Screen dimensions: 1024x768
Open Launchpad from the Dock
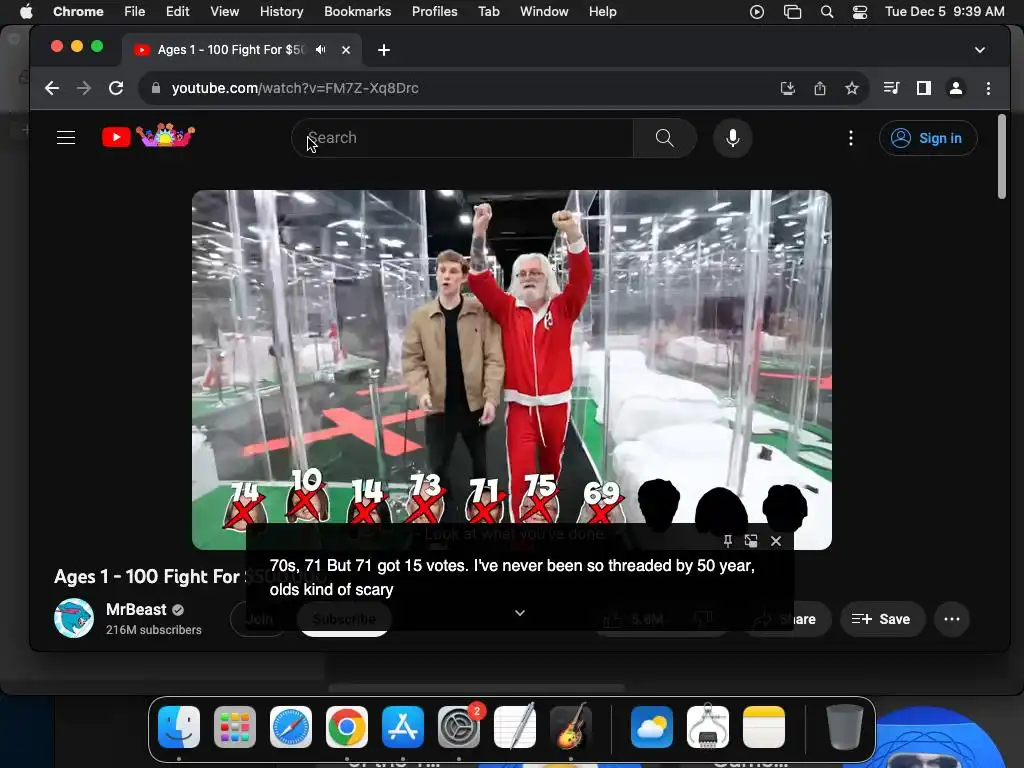coord(235,727)
